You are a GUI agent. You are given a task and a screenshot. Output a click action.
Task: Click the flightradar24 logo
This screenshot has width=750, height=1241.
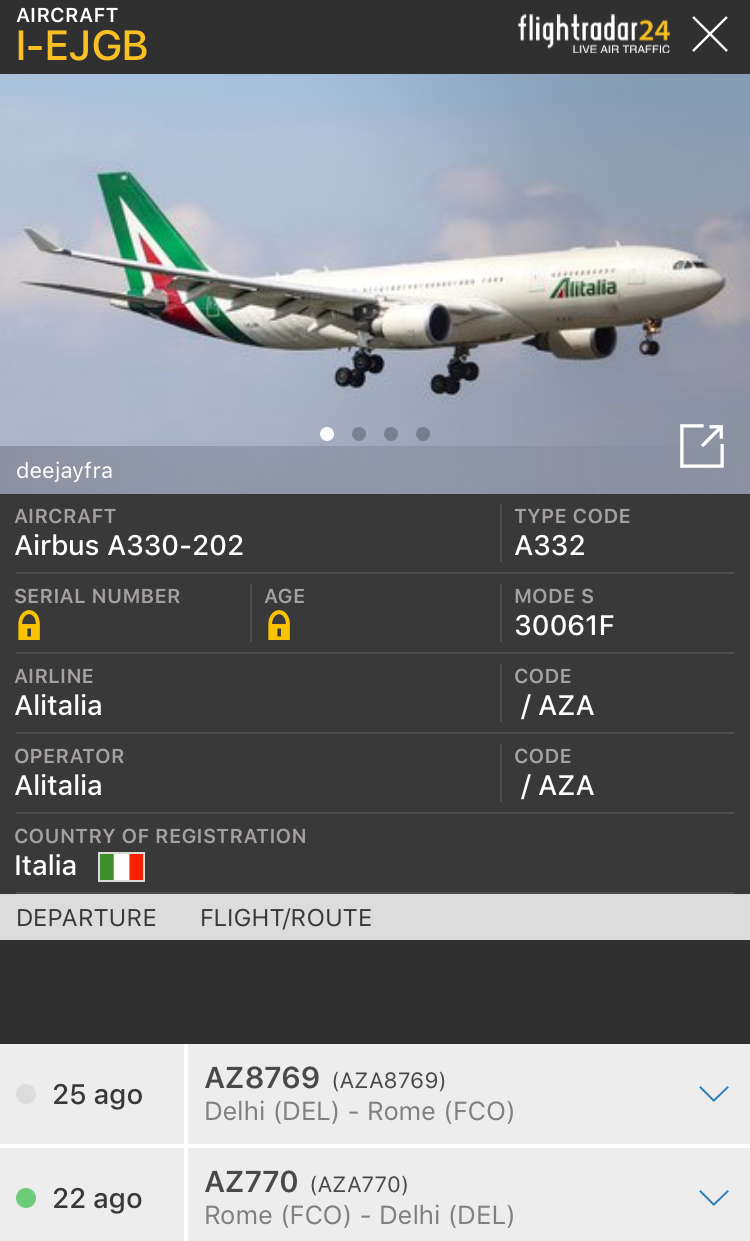594,32
